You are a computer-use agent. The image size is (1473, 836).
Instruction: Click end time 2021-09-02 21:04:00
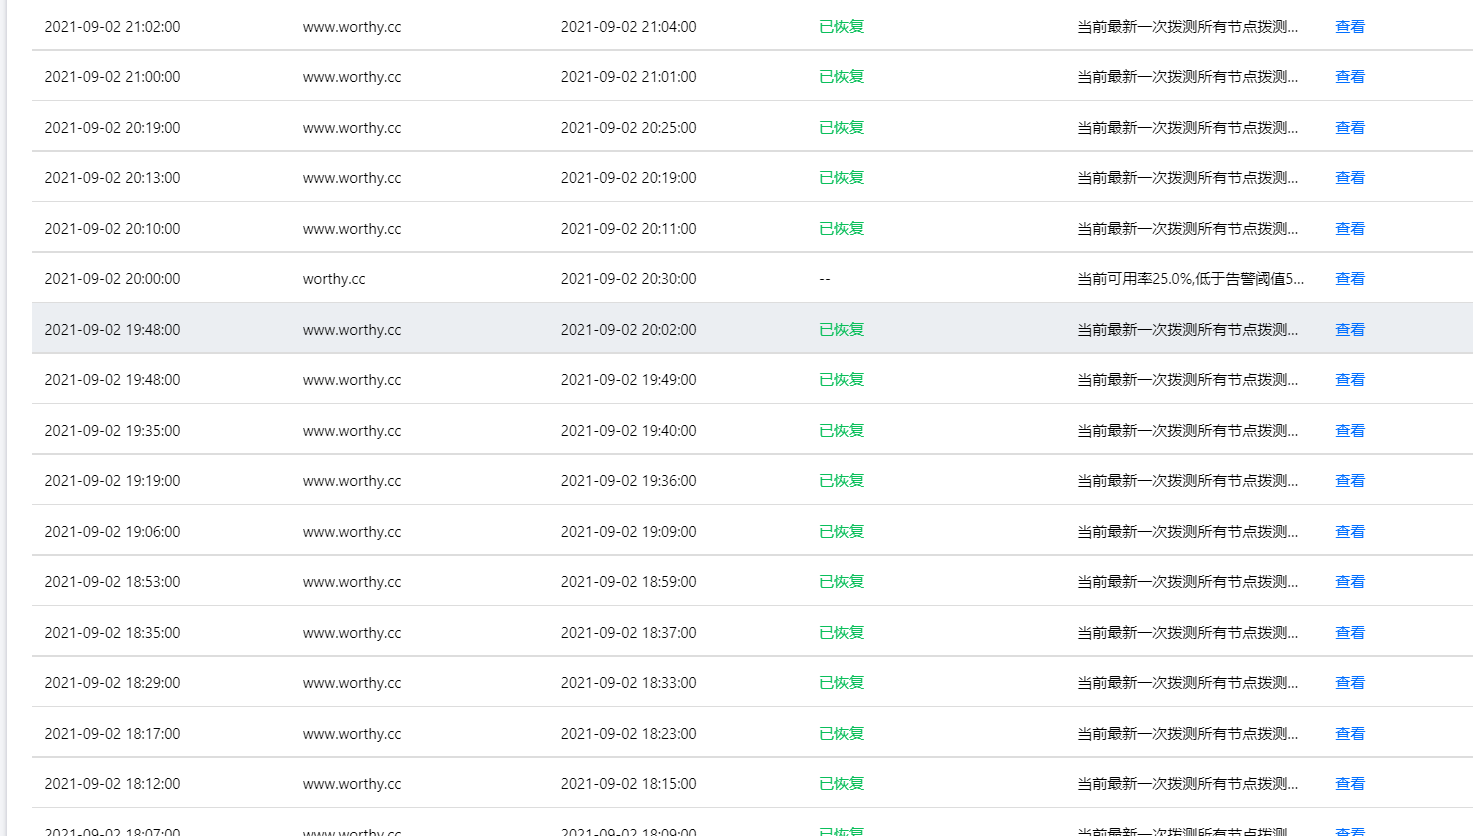tap(628, 27)
